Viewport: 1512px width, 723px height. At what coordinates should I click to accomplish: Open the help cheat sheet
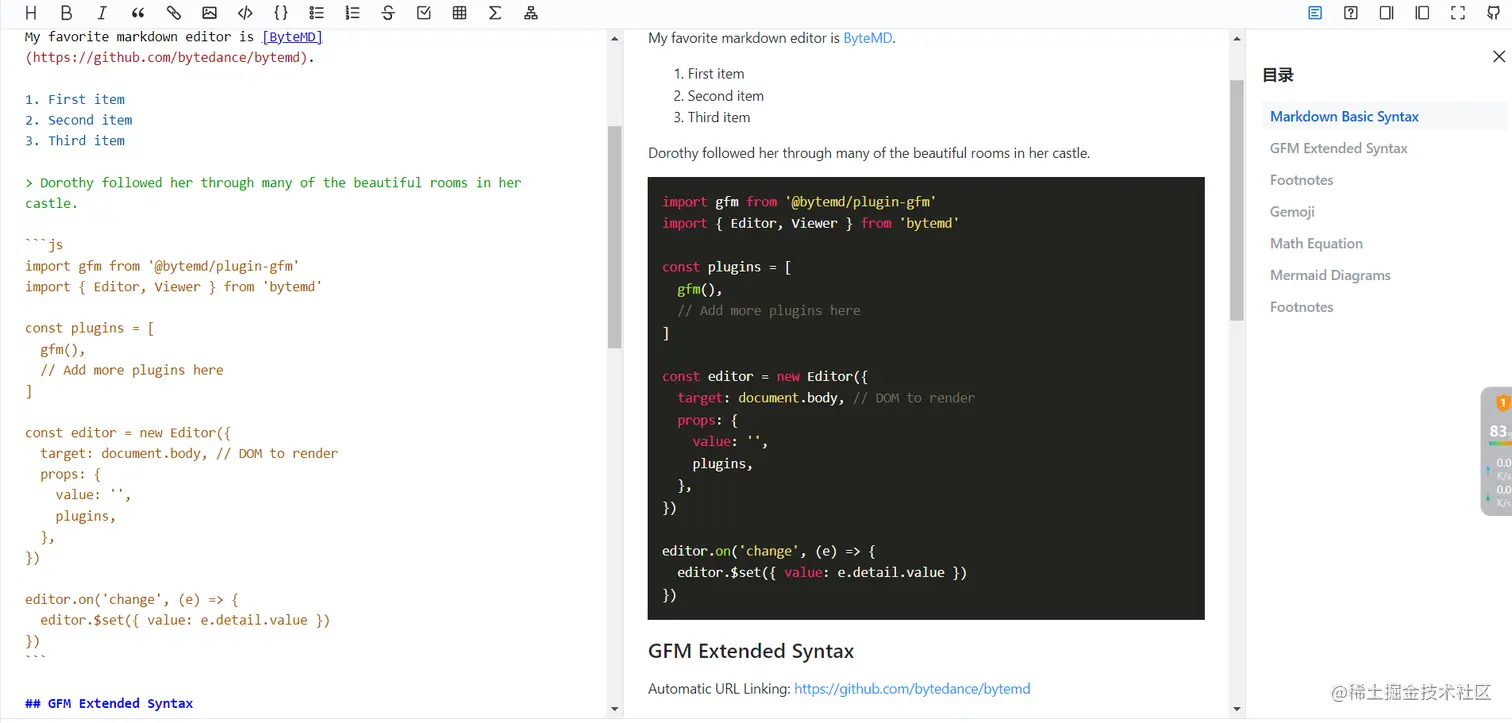coord(1351,13)
